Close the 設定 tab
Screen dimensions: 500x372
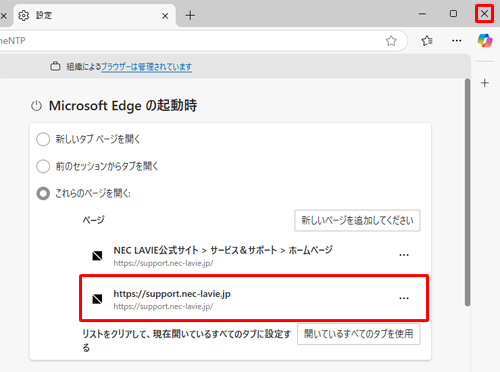coord(165,16)
